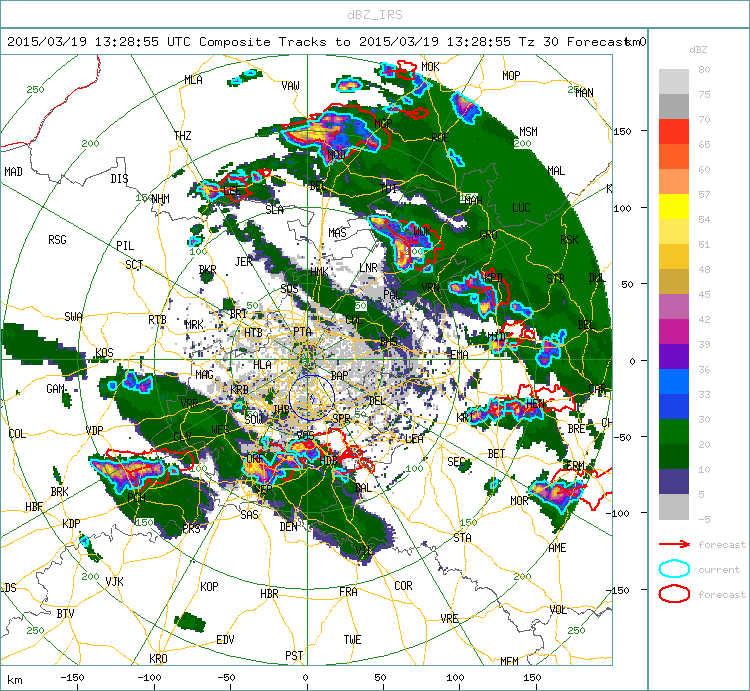Select the magenta 39–42 dBZ legend color

(673, 331)
